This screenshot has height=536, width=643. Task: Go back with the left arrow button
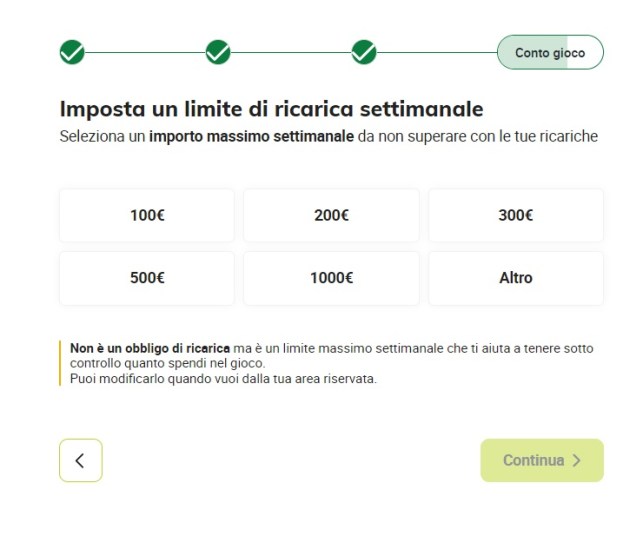click(x=81, y=460)
